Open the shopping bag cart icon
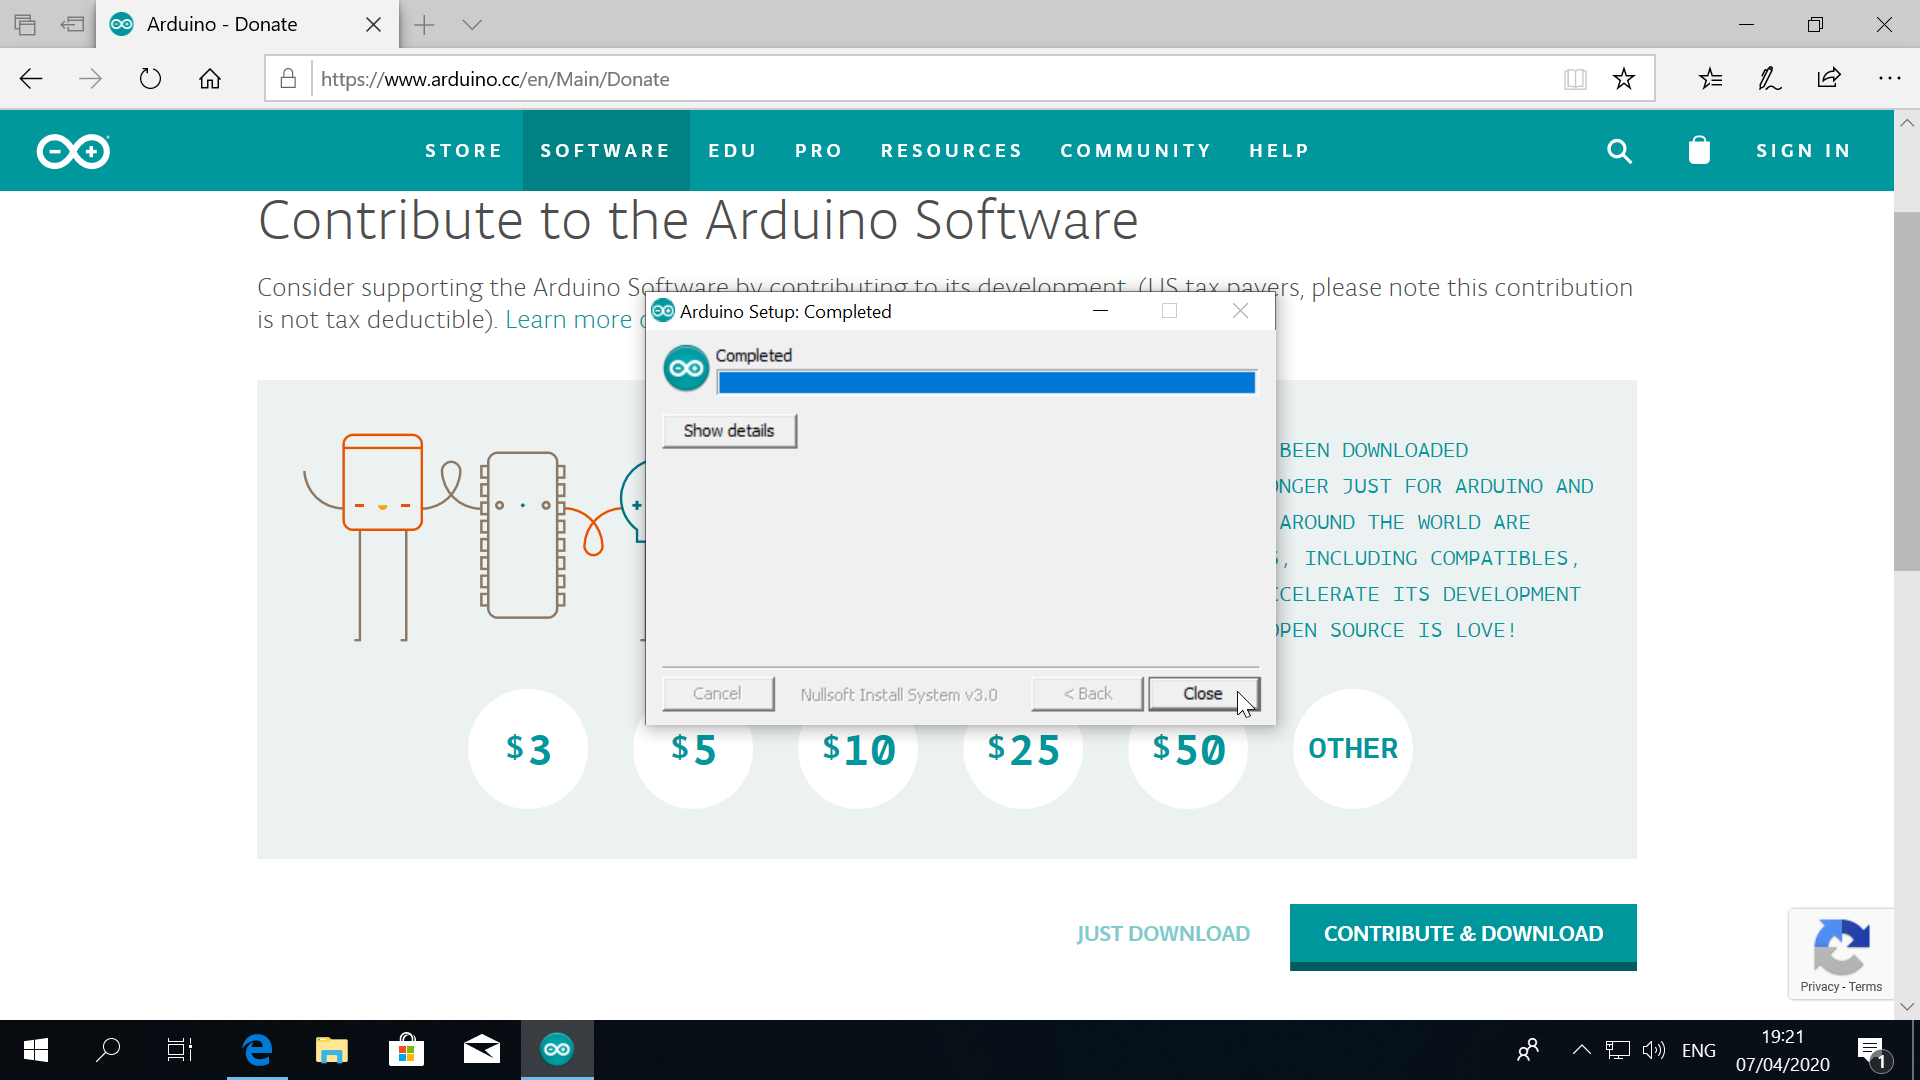The width and height of the screenshot is (1920, 1080). coord(1699,150)
